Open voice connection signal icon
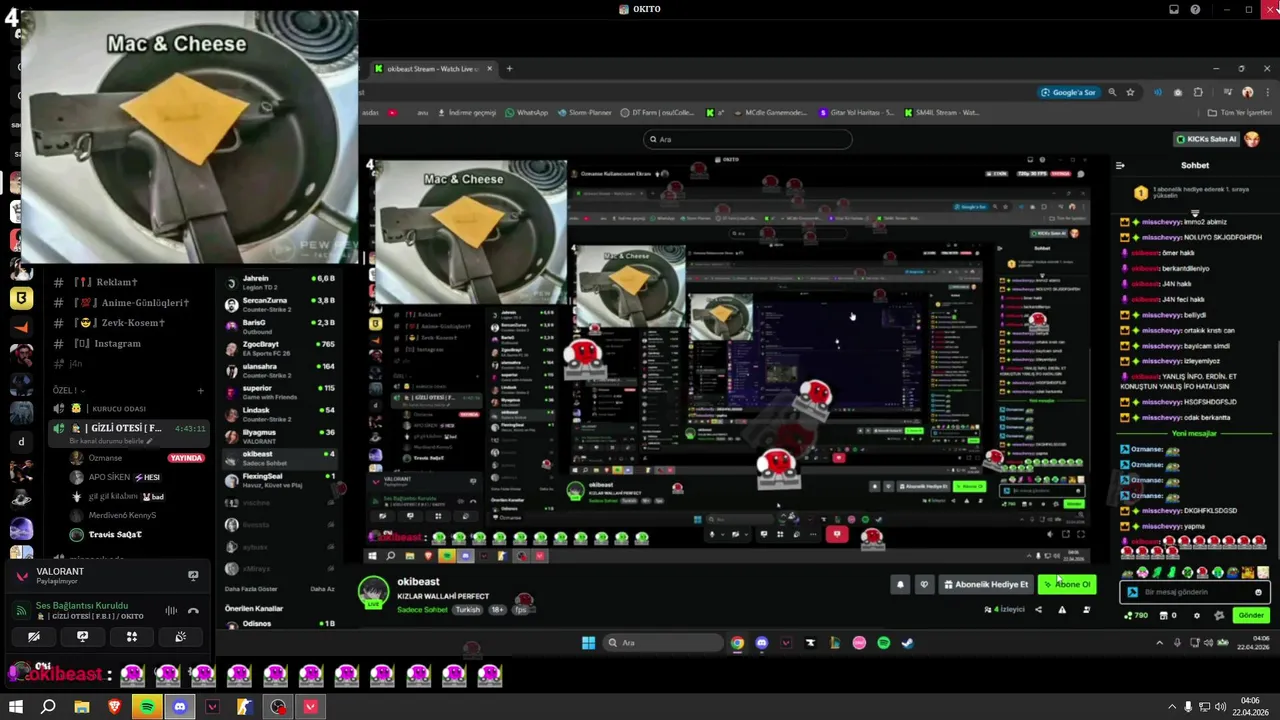1280x720 pixels. pyautogui.click(x=21, y=610)
